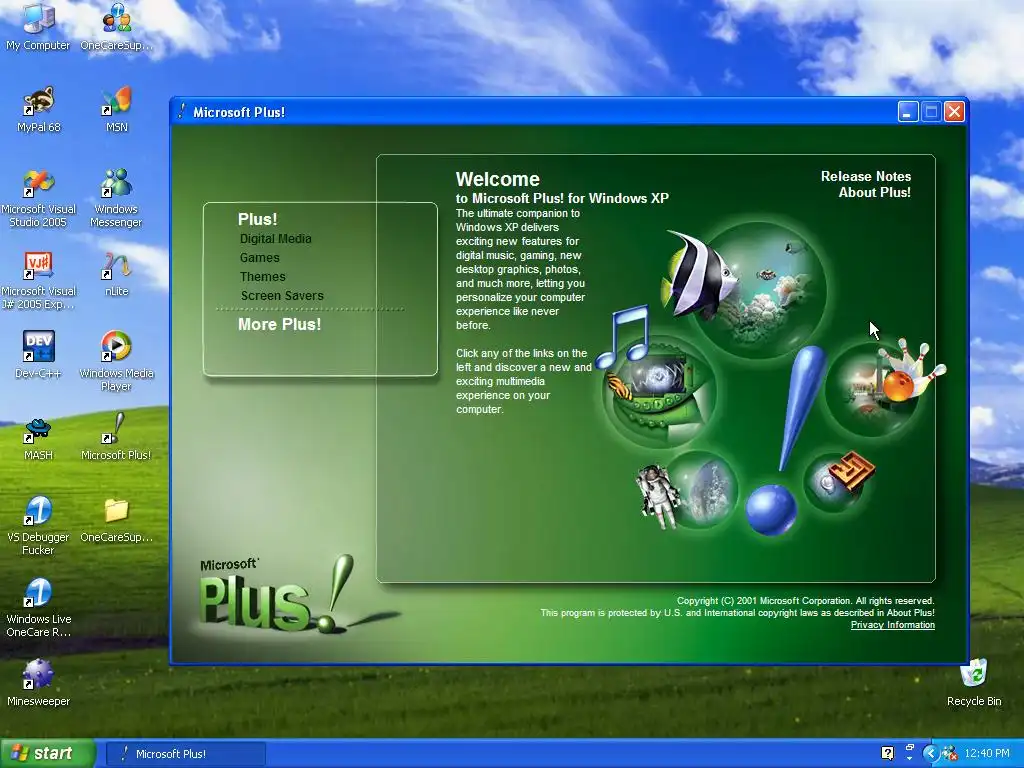1024x768 pixels.
Task: Launch Windows Media Player shortcut
Action: point(116,361)
